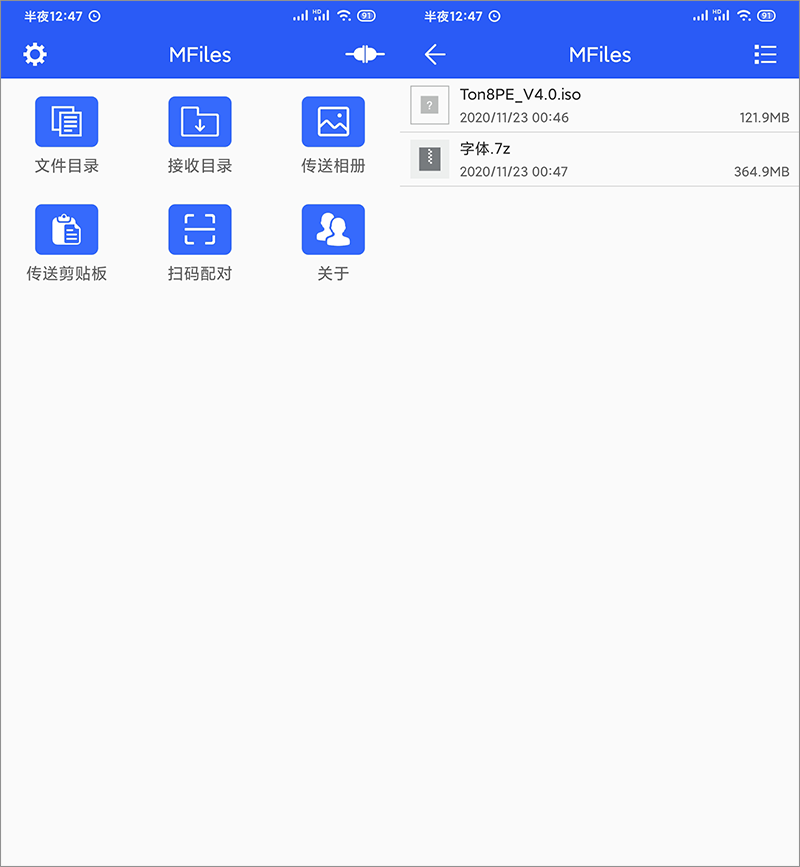
Task: Open the 传送剪贴板 transfer clipboard icon
Action: tap(66, 228)
